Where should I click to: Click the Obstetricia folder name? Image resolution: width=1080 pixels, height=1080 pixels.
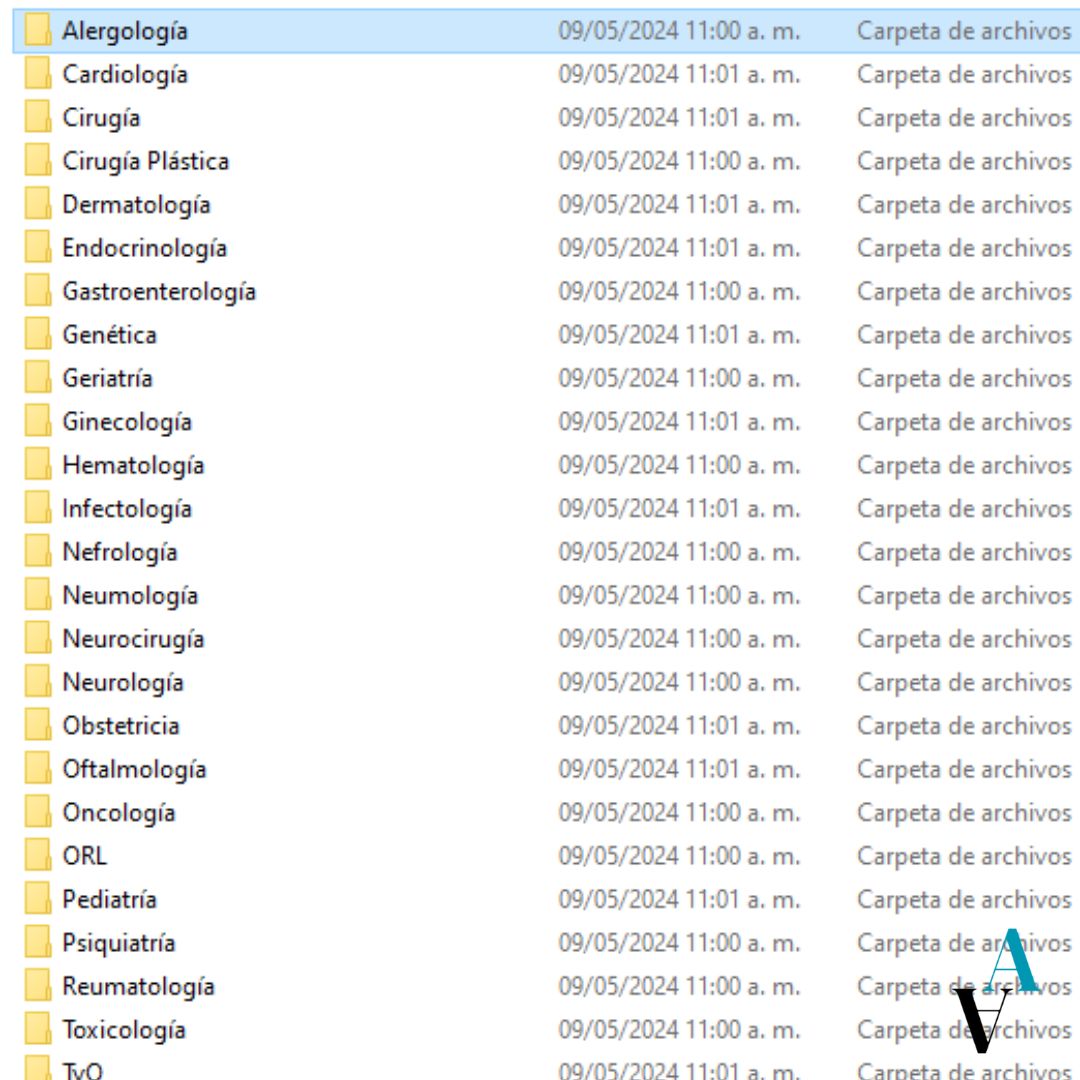point(121,726)
